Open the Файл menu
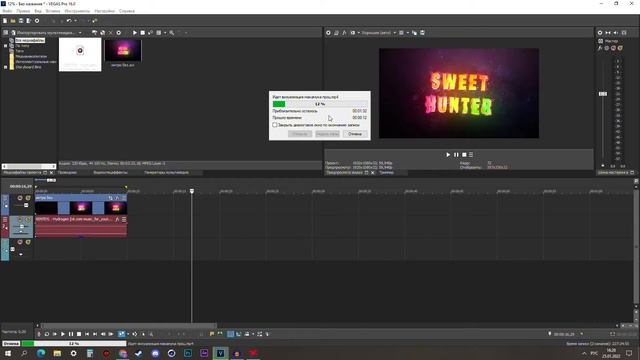Viewport: 640px width, 360px height. pos(7,11)
